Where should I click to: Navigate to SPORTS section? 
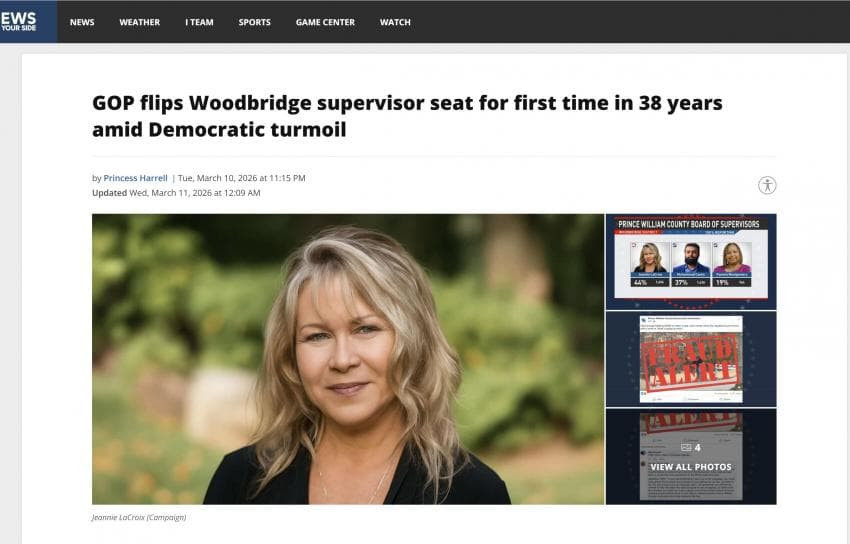point(254,22)
